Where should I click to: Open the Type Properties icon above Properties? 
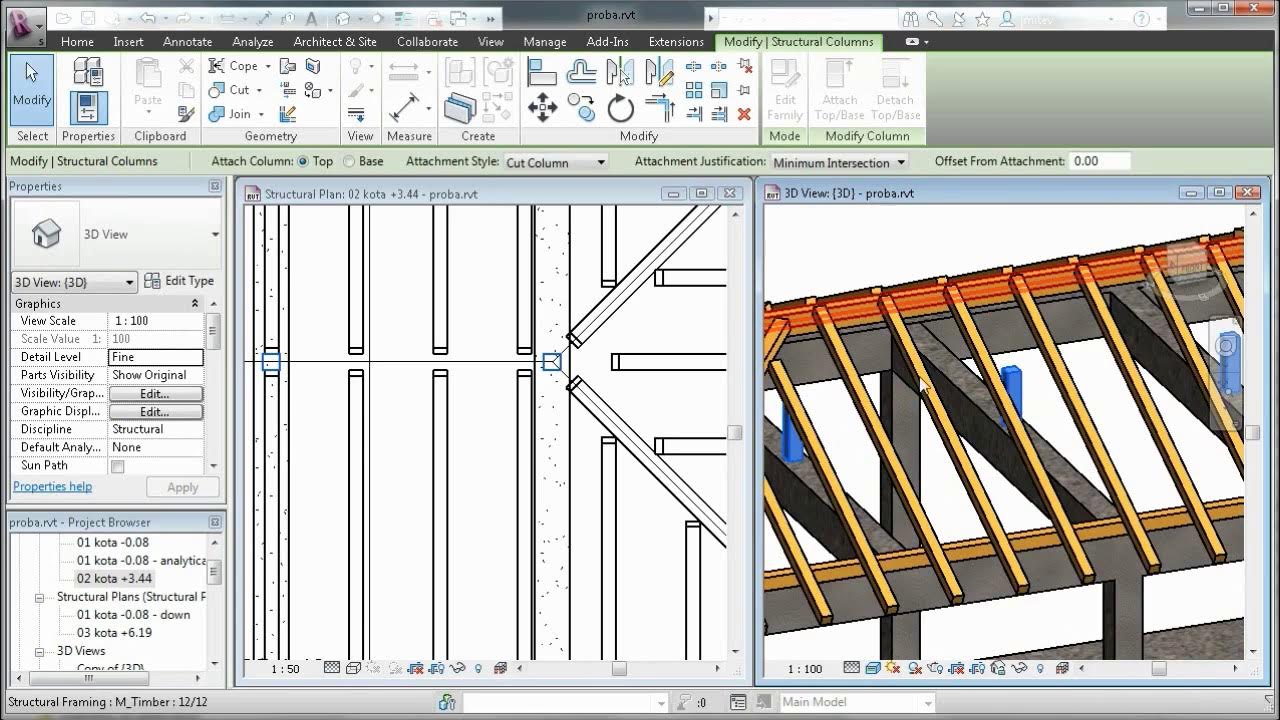[88, 72]
